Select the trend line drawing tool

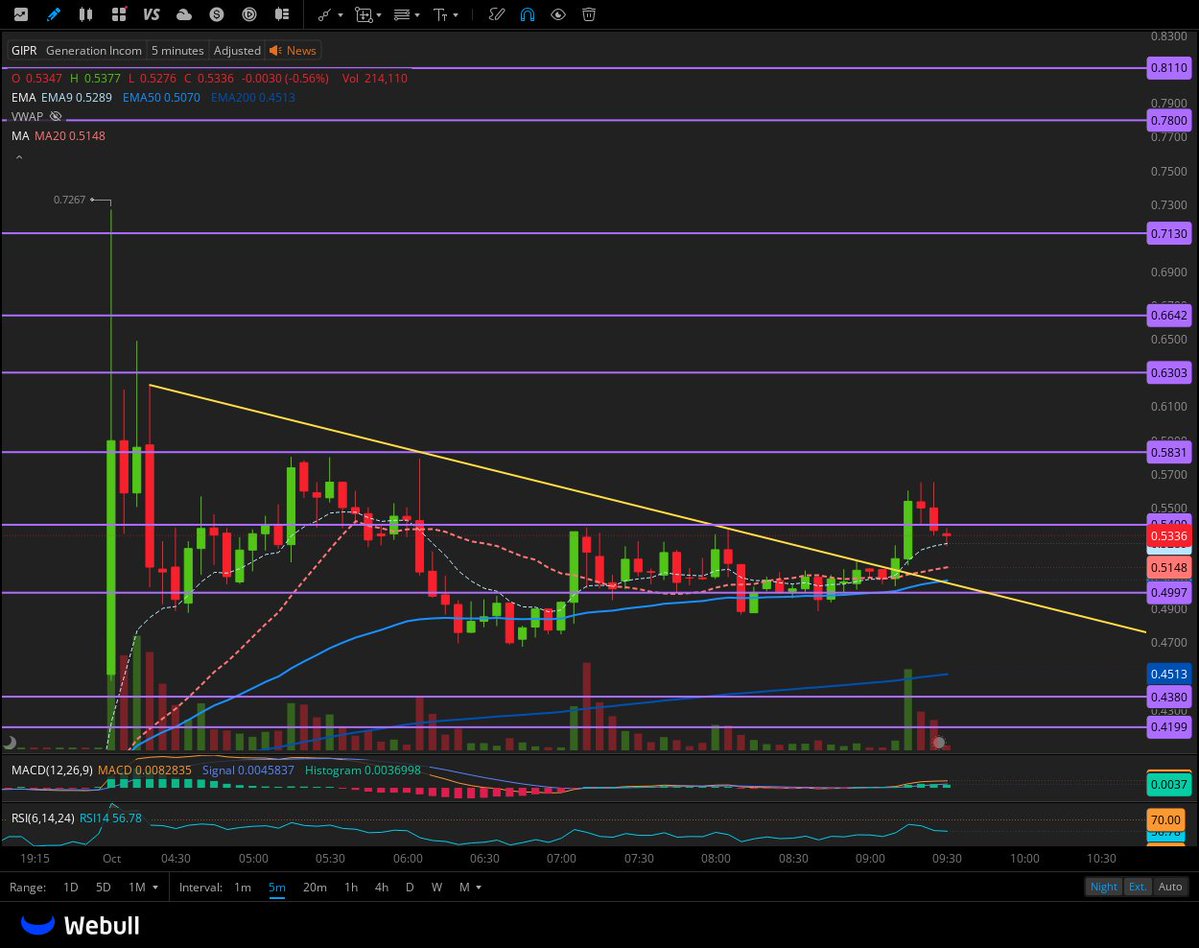324,15
